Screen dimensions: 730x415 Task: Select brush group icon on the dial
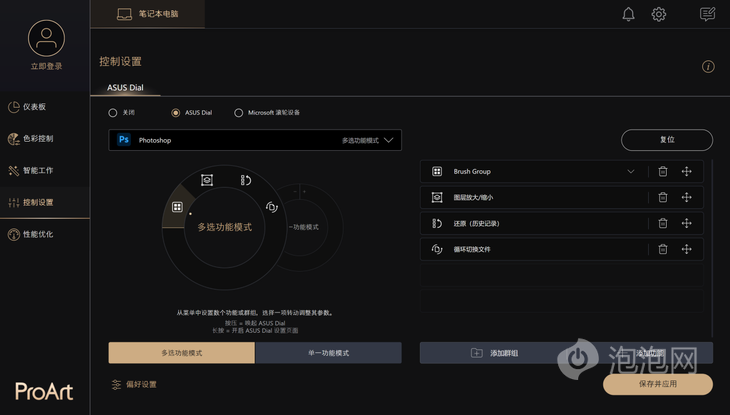(x=177, y=207)
